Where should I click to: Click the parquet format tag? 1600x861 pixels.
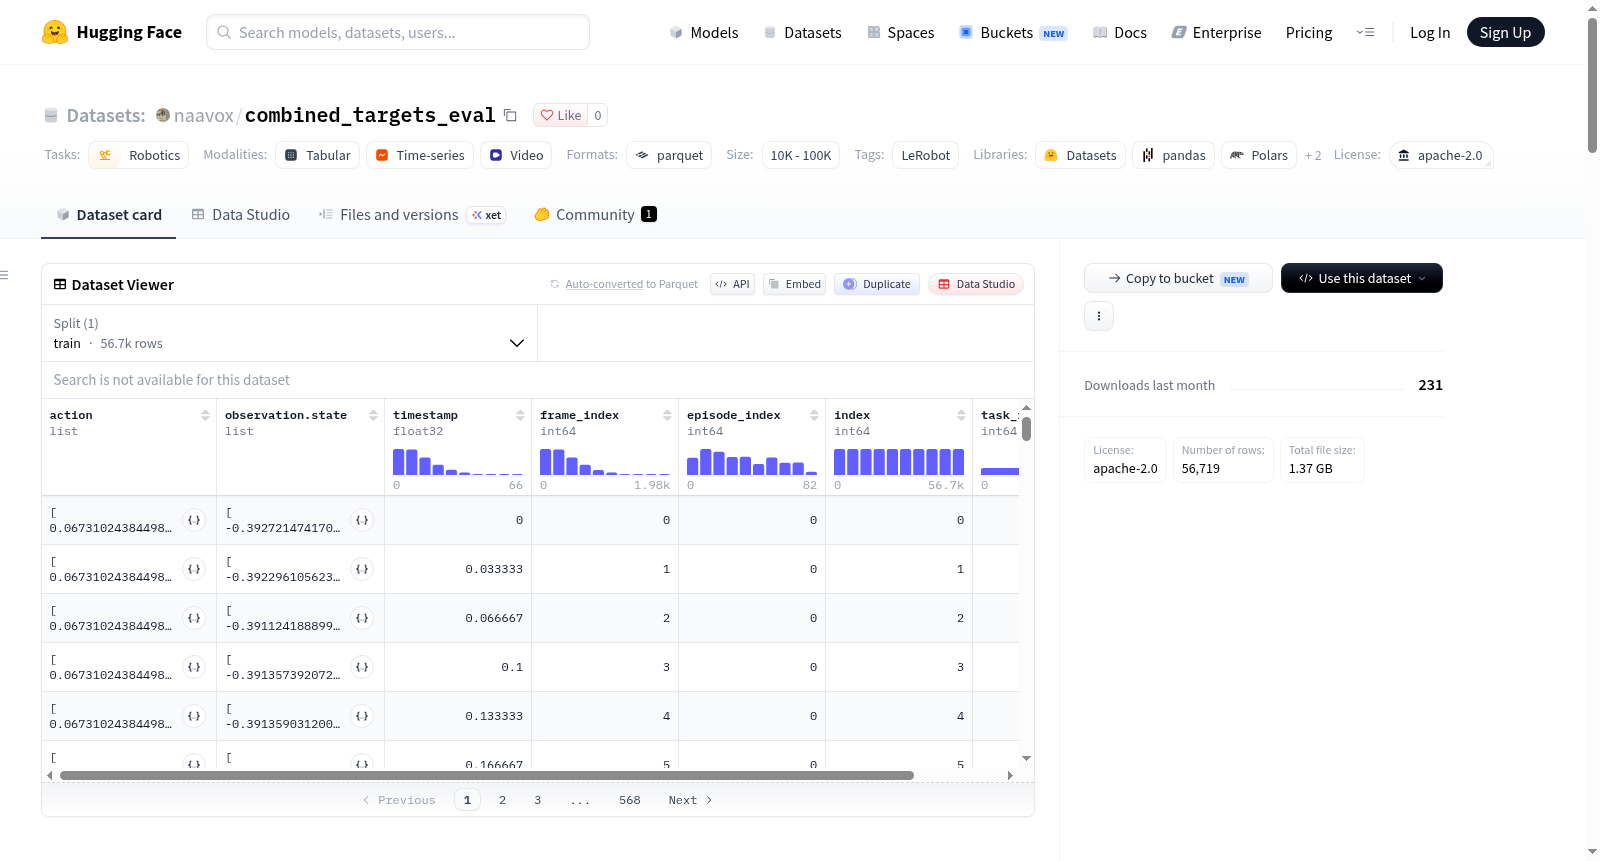(x=669, y=155)
